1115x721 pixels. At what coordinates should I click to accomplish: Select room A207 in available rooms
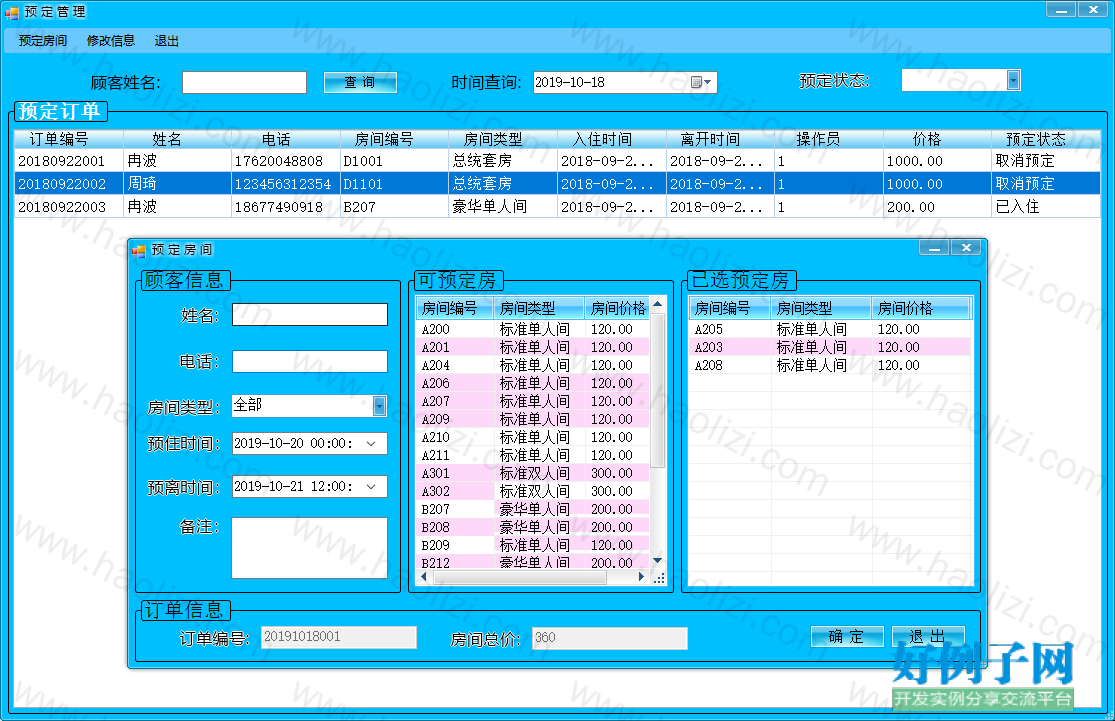(x=532, y=401)
